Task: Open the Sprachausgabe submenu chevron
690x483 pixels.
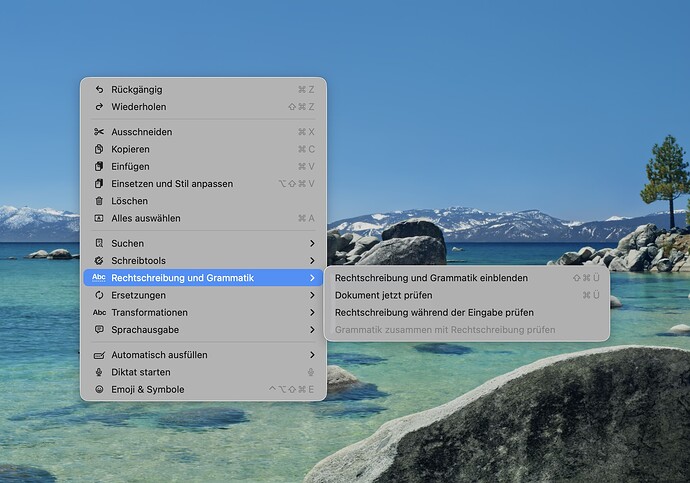Action: [312, 329]
